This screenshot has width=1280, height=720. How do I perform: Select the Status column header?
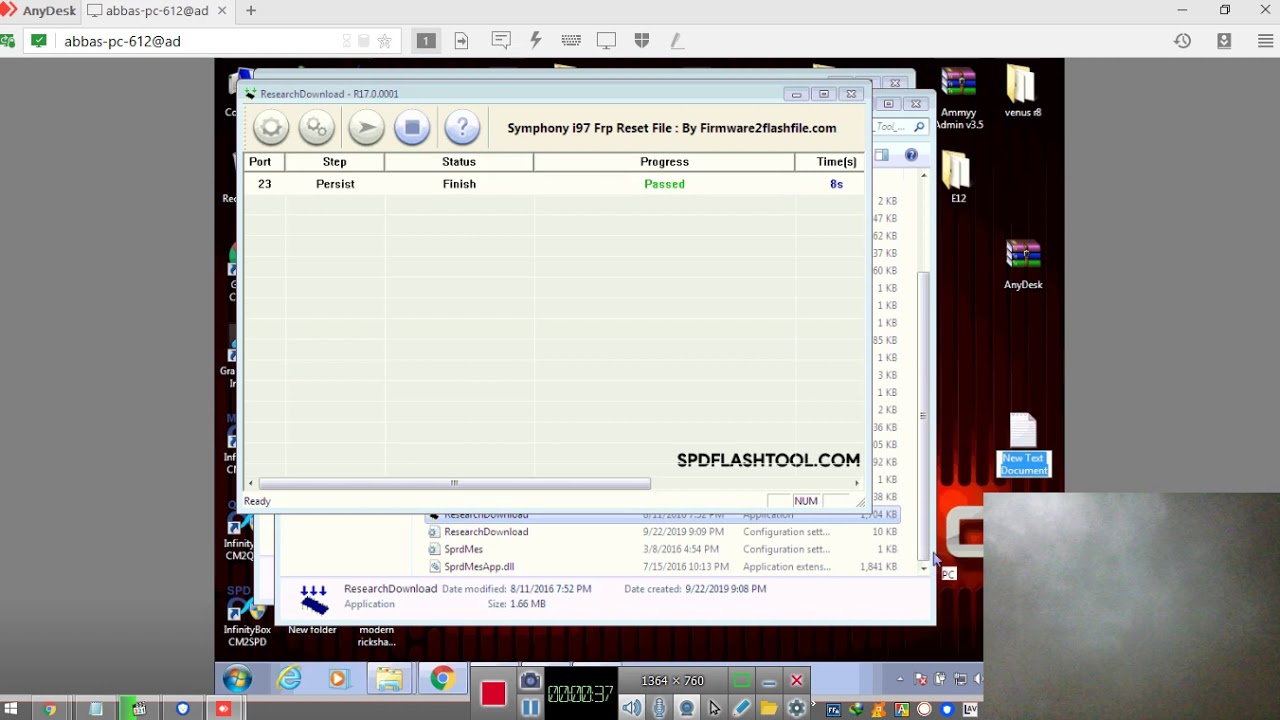tap(459, 162)
